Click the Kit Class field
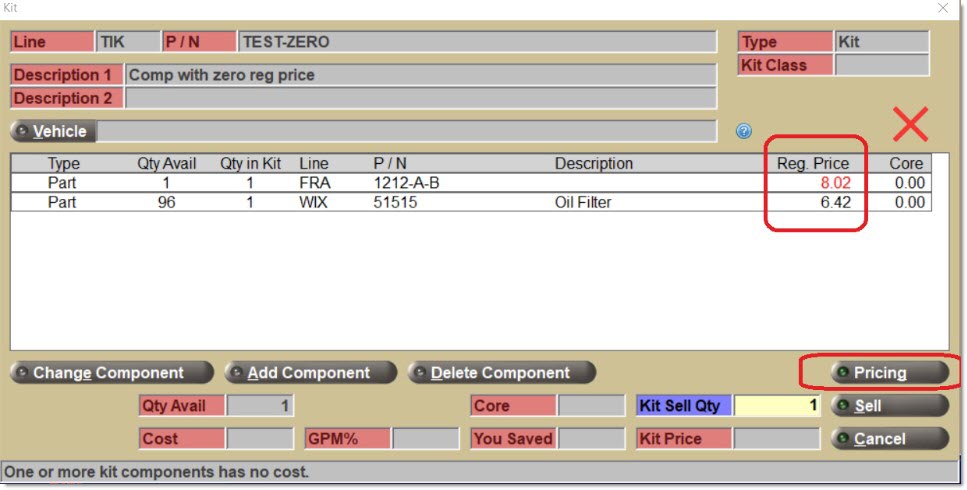967x490 pixels. coord(881,65)
